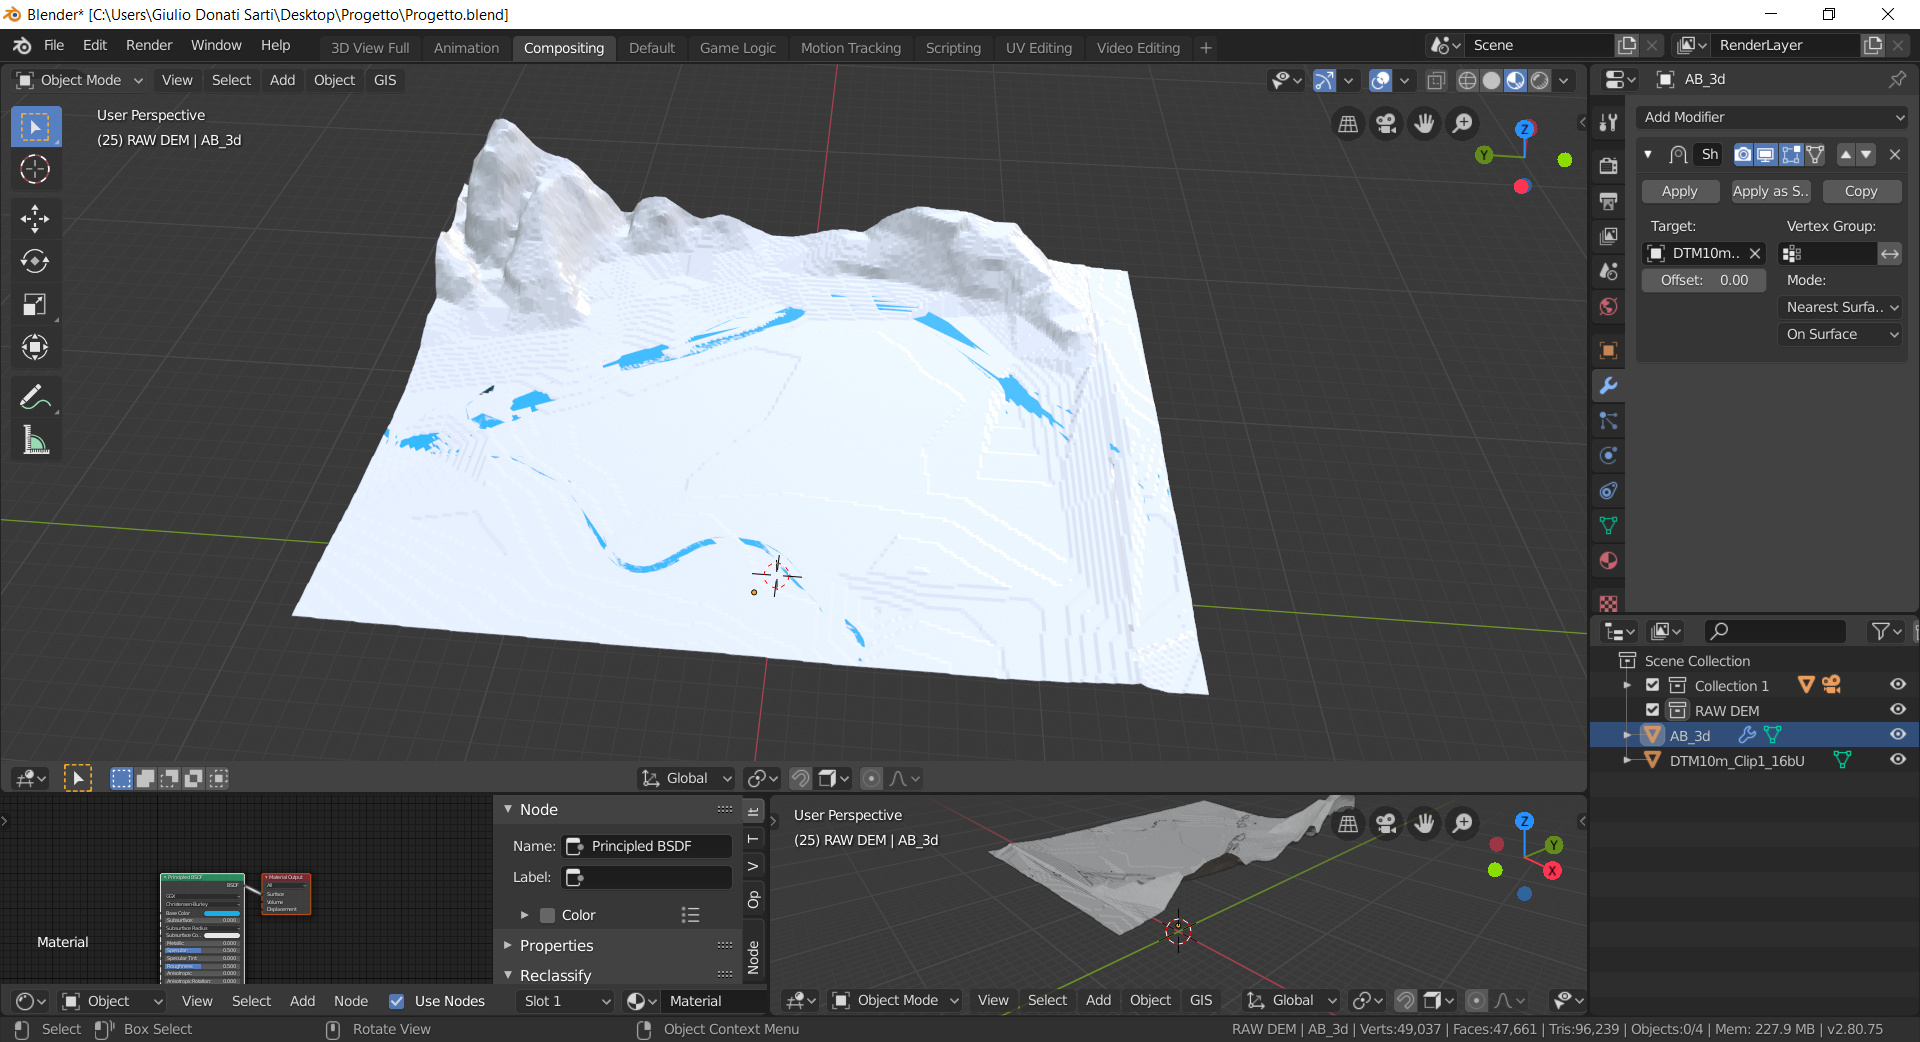Apply the Shrinkwrap modifier

click(x=1679, y=191)
